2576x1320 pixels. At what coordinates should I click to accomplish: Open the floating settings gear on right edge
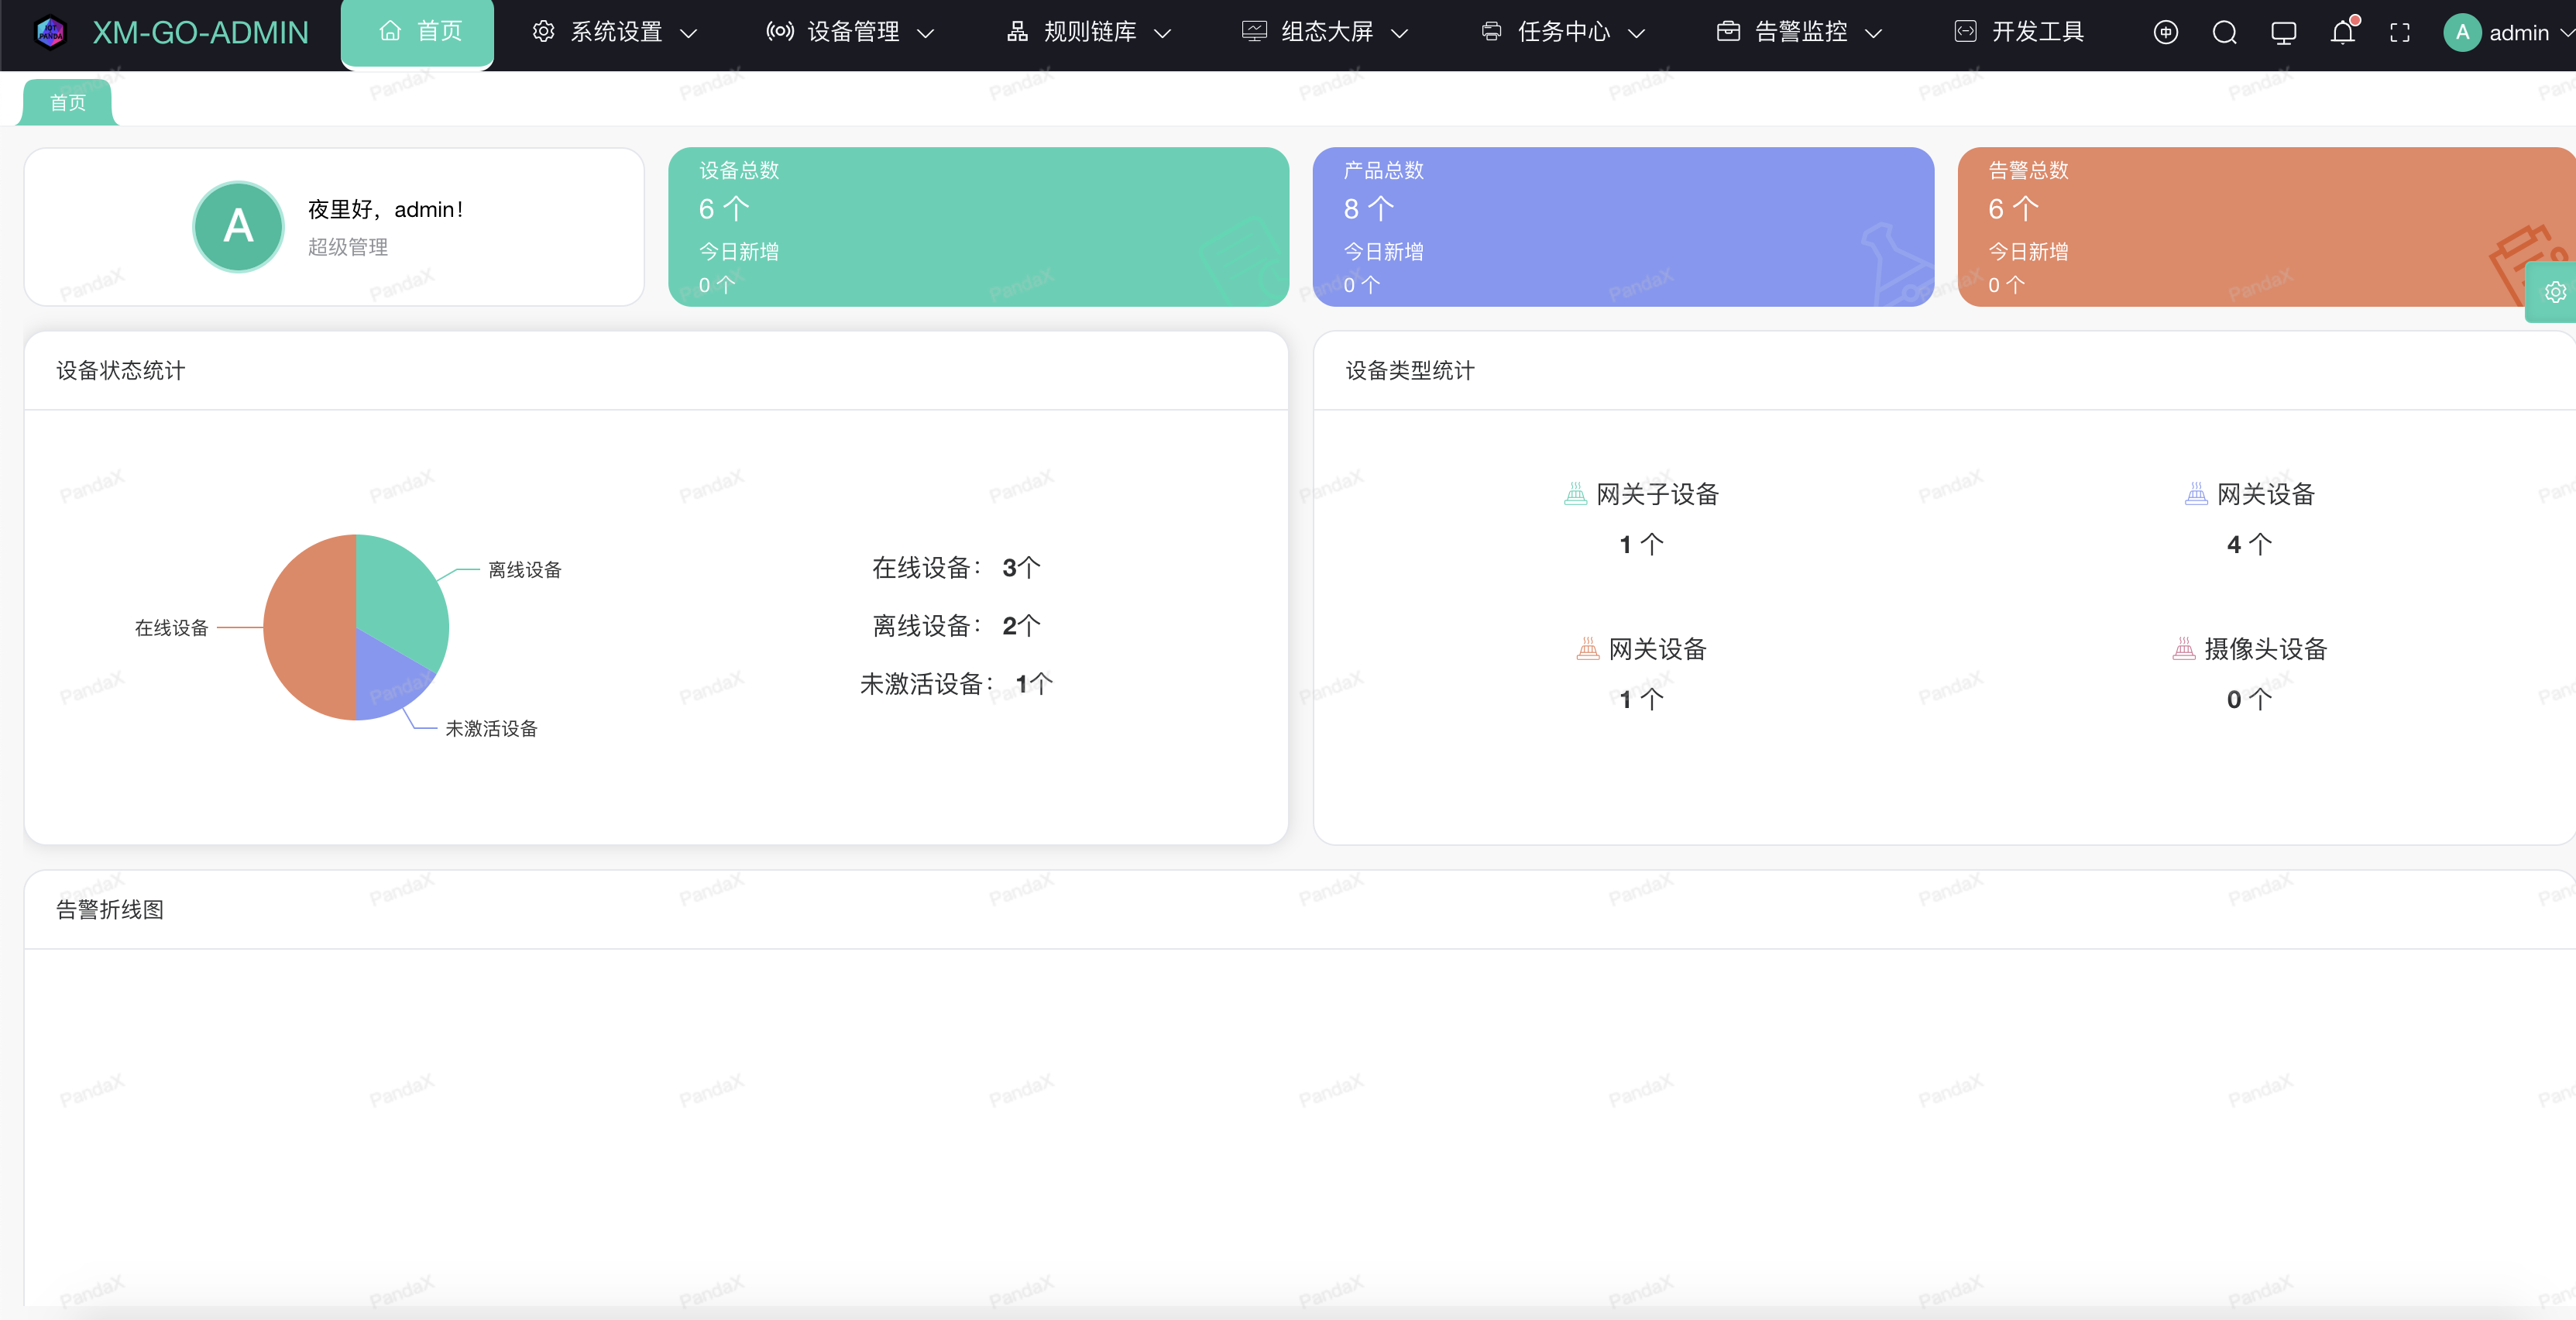2555,292
